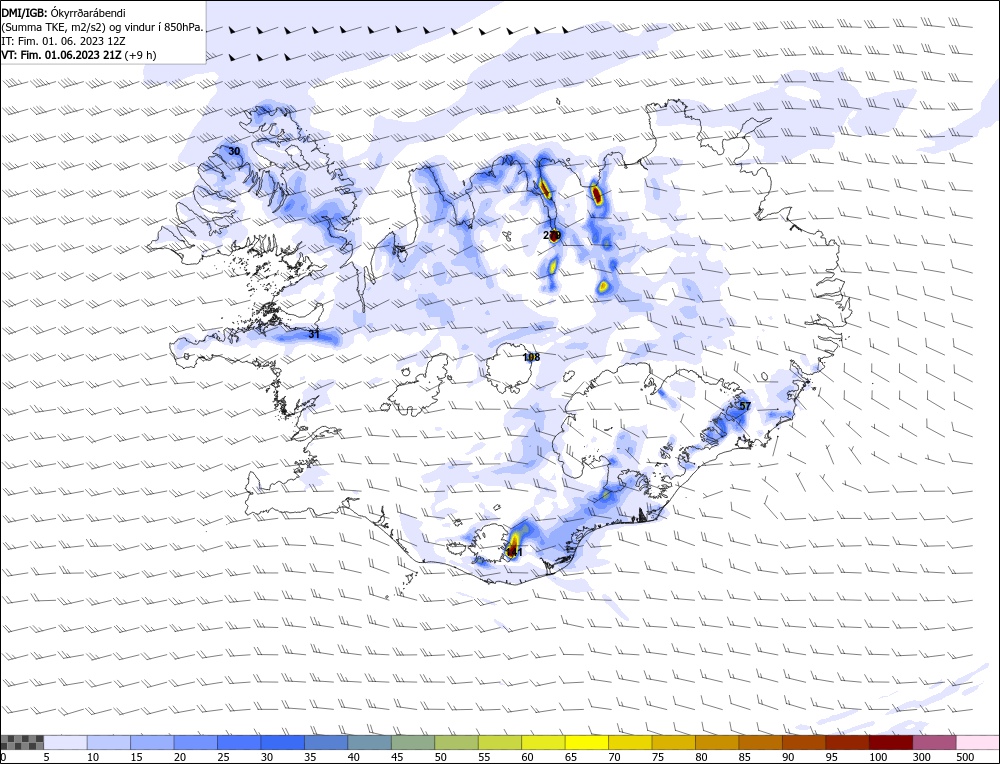Click the 'VT: Fim. 01.06.2023 21Z (+9 h)' line
Viewport: 1000px width, 764px height.
tap(78, 55)
